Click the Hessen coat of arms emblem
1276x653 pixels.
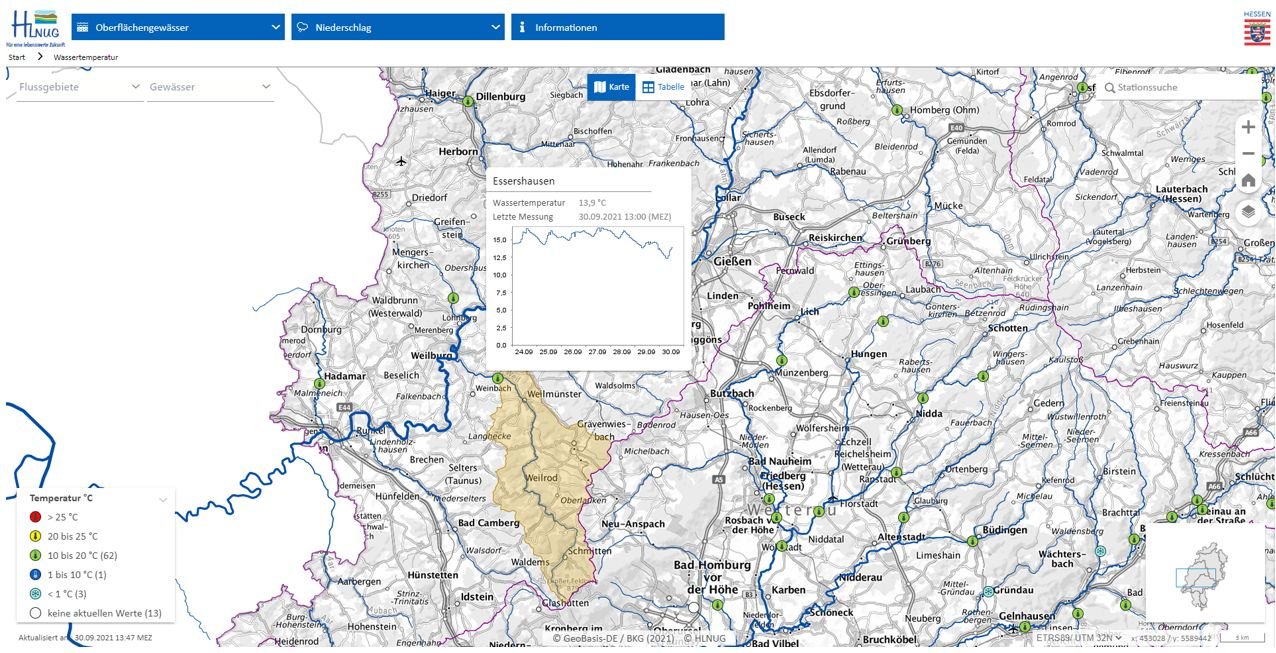[x=1256, y=29]
